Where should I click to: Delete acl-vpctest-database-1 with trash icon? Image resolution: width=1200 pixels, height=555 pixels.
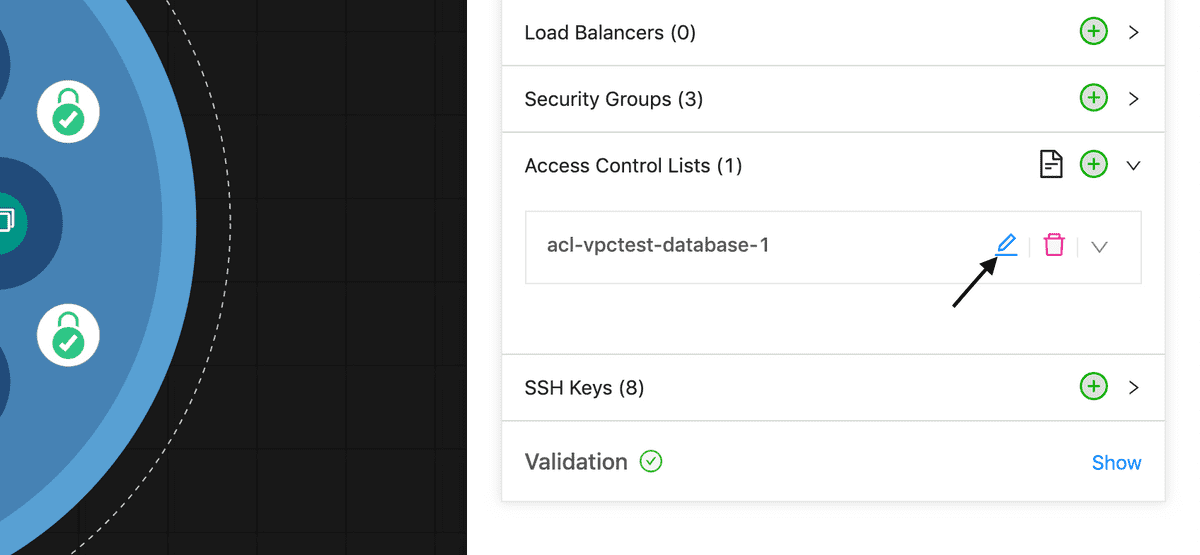point(1054,245)
